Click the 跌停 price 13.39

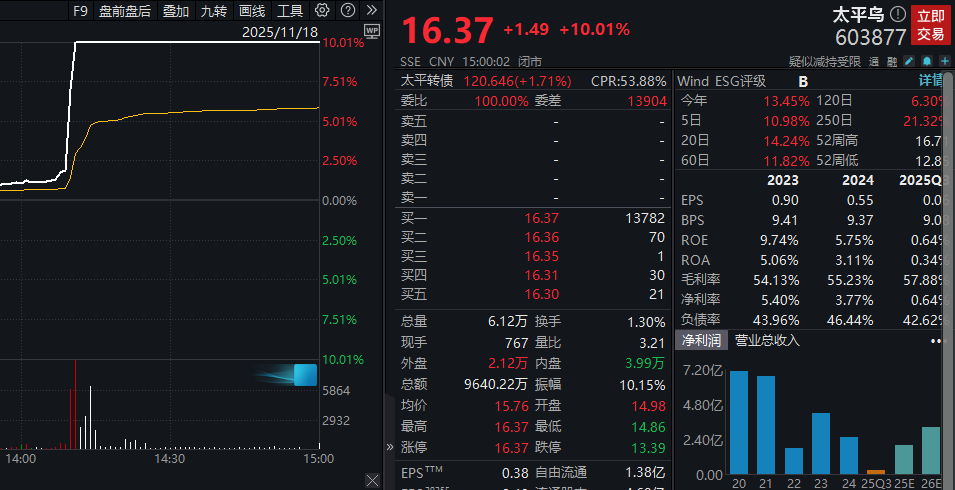[648, 448]
